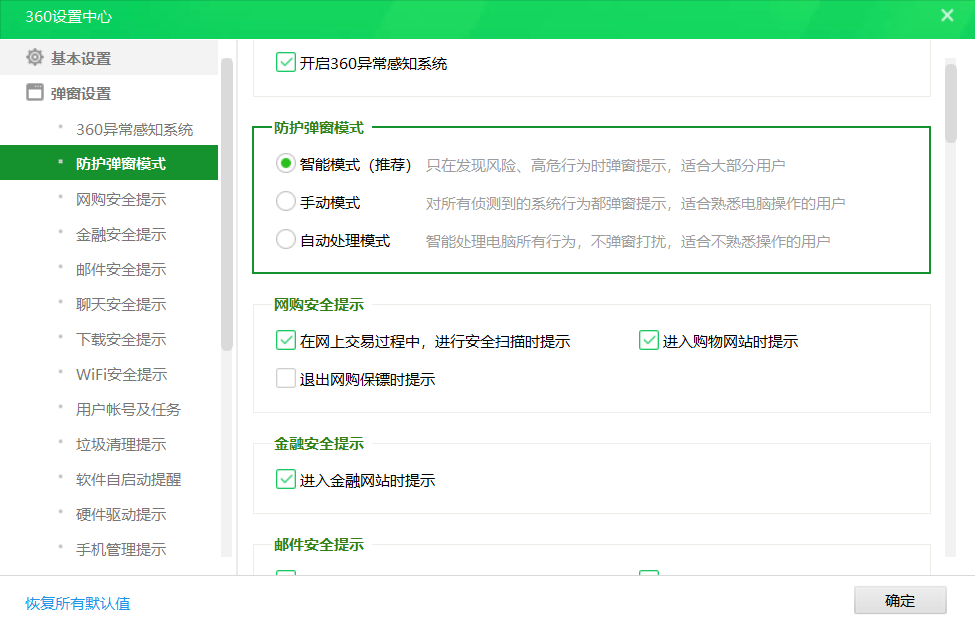Open WiFi安全提示 sidebar item
975x625 pixels.
click(x=121, y=374)
